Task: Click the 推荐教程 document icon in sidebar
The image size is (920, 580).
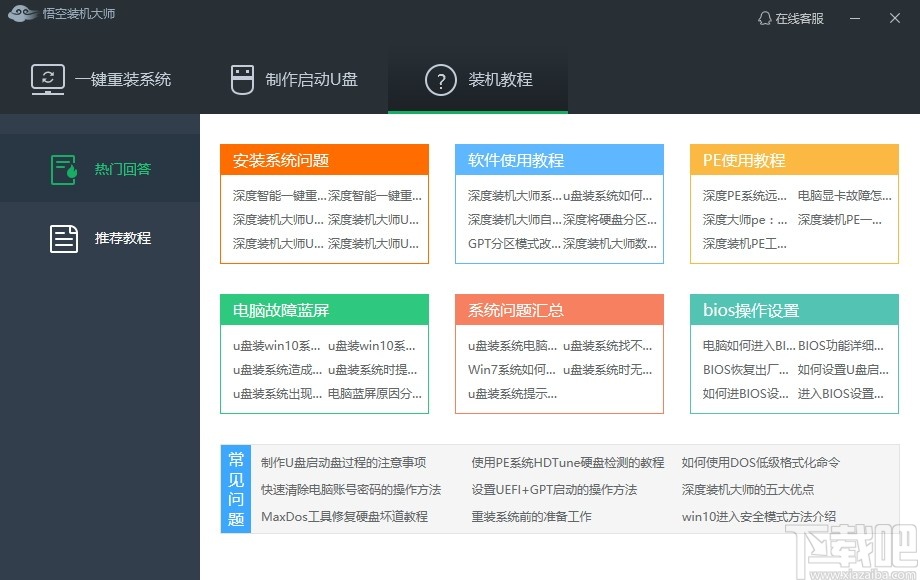Action: coord(62,238)
